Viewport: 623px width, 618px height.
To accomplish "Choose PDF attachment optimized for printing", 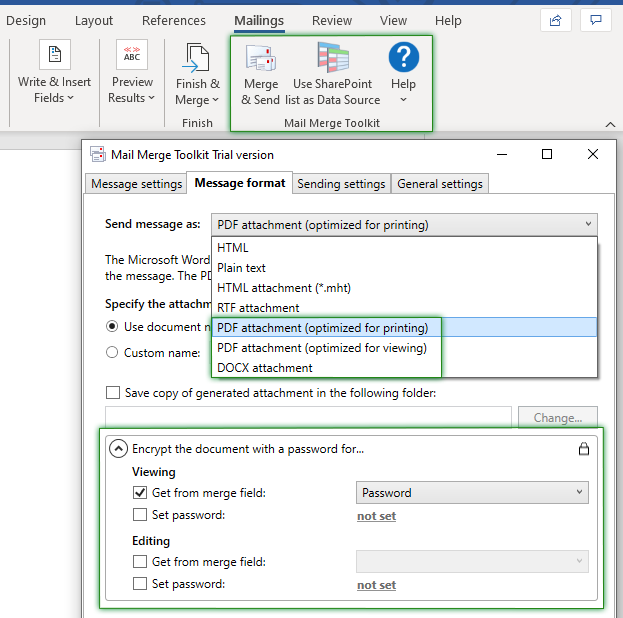I will tap(404, 327).
